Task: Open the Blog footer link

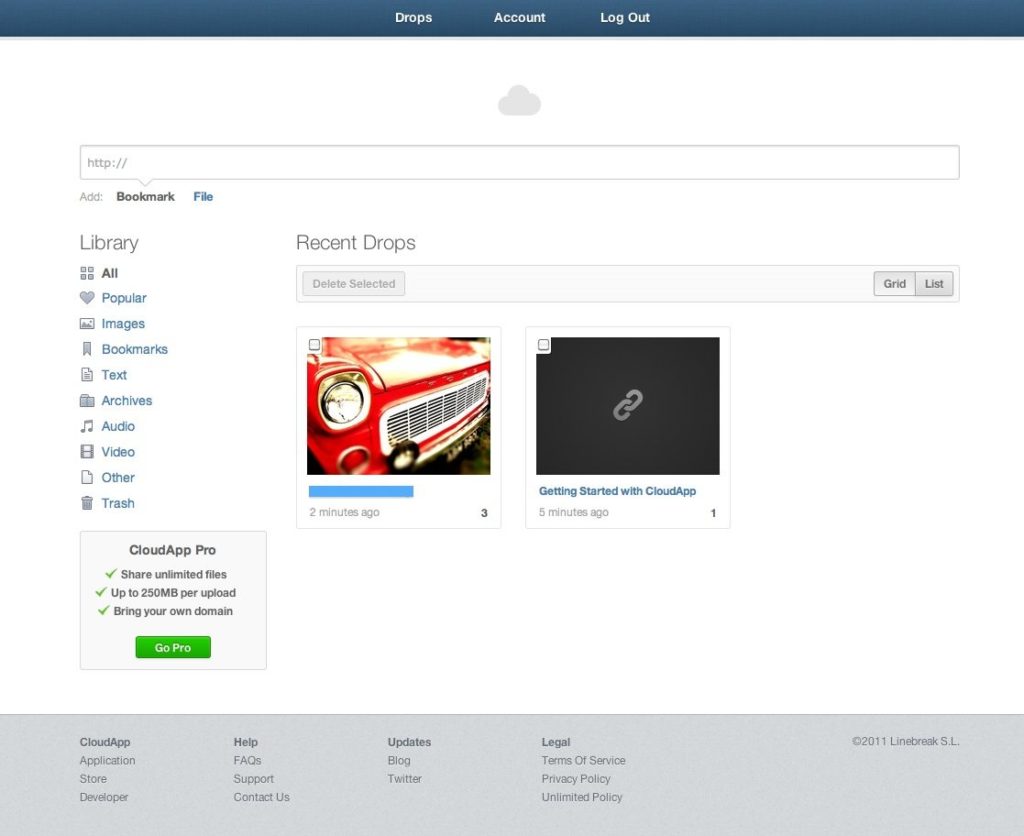Action: click(x=399, y=760)
